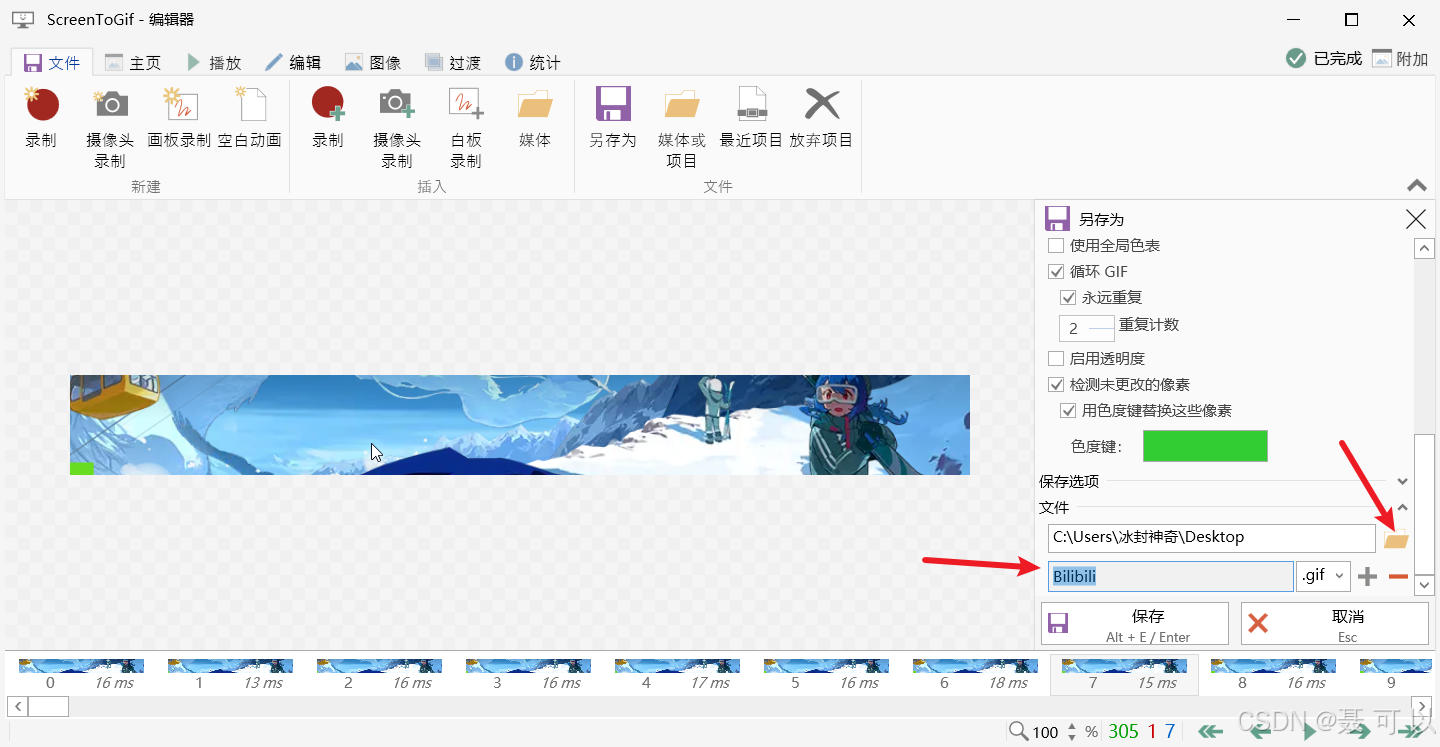1440x747 pixels.
Task: Click the frame strip left scroll arrow
Action: point(16,706)
